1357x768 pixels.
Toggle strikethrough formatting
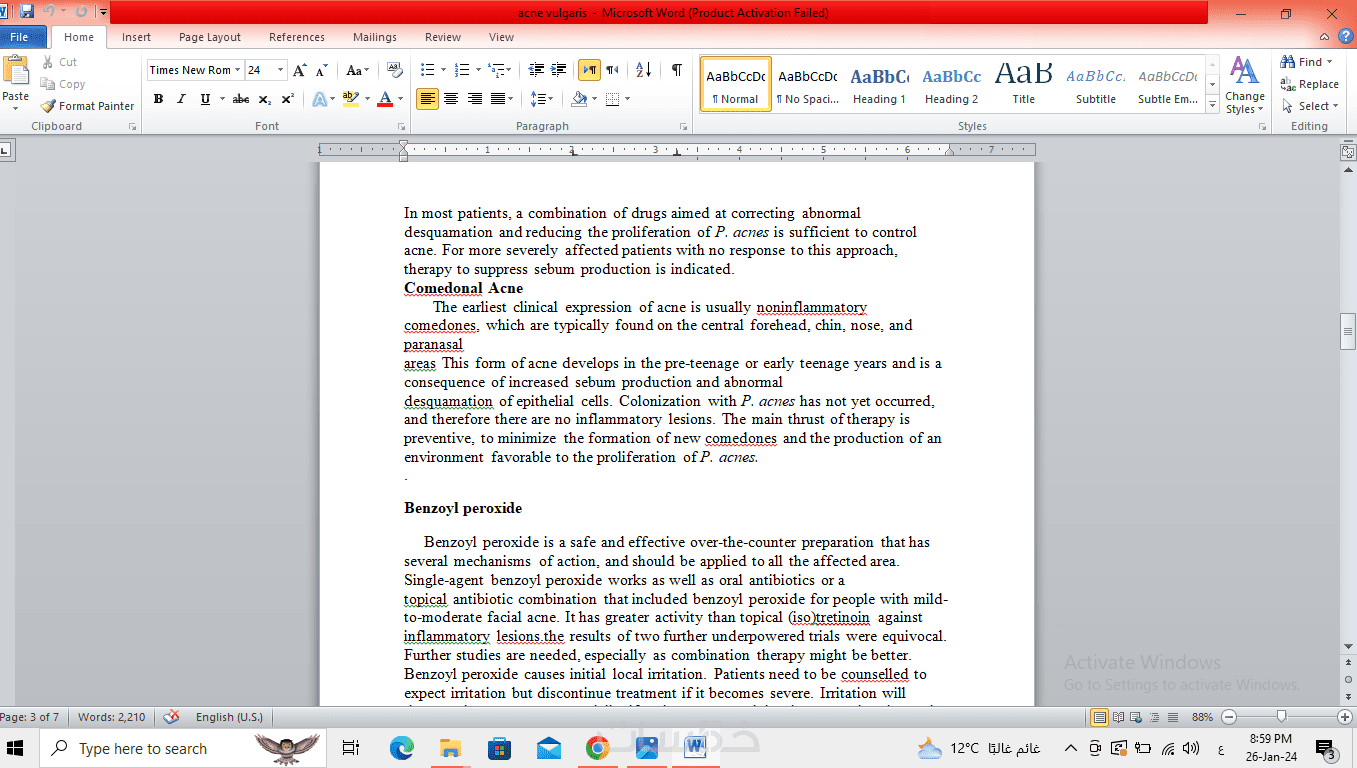[x=240, y=99]
